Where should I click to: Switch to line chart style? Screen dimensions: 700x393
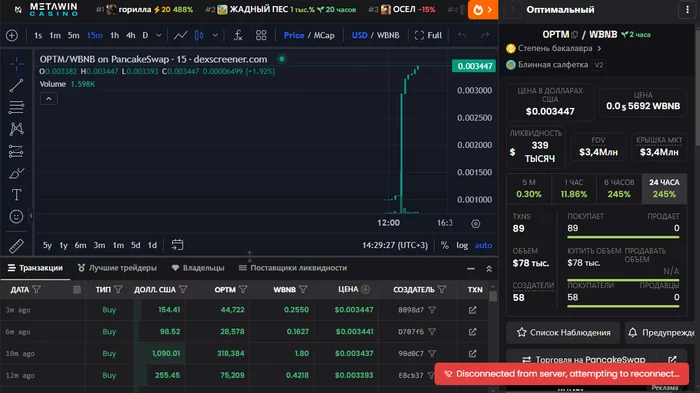[180, 35]
